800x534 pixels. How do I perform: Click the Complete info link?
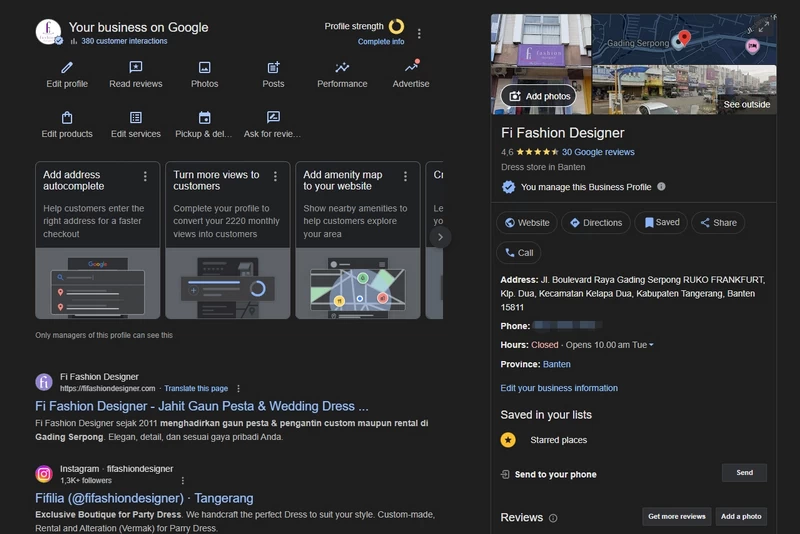click(381, 42)
